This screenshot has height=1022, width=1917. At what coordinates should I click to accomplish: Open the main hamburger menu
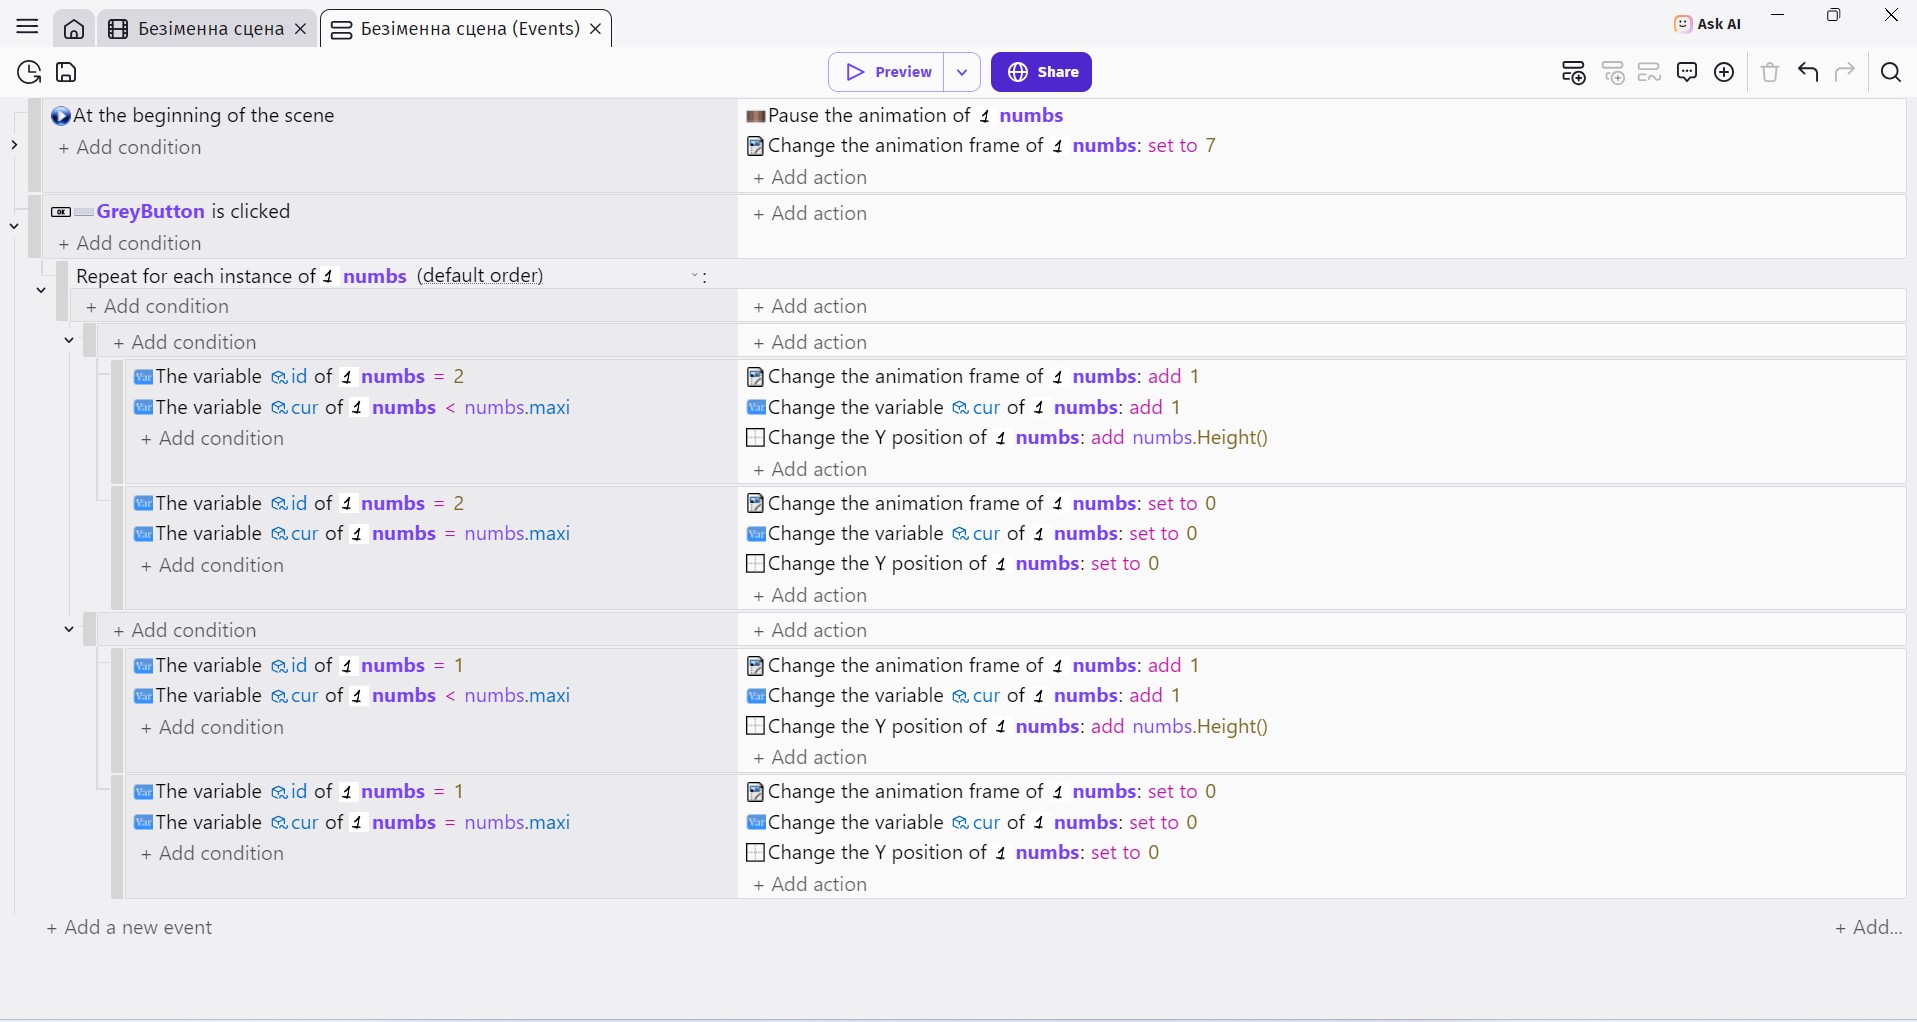27,28
